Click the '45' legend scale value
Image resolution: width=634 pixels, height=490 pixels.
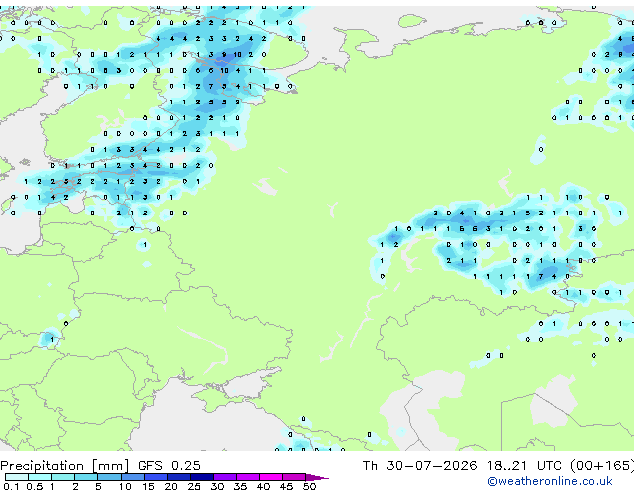tap(286, 486)
